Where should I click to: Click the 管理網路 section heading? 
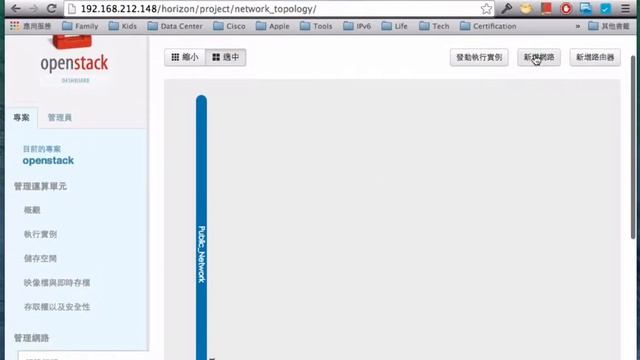point(31,338)
